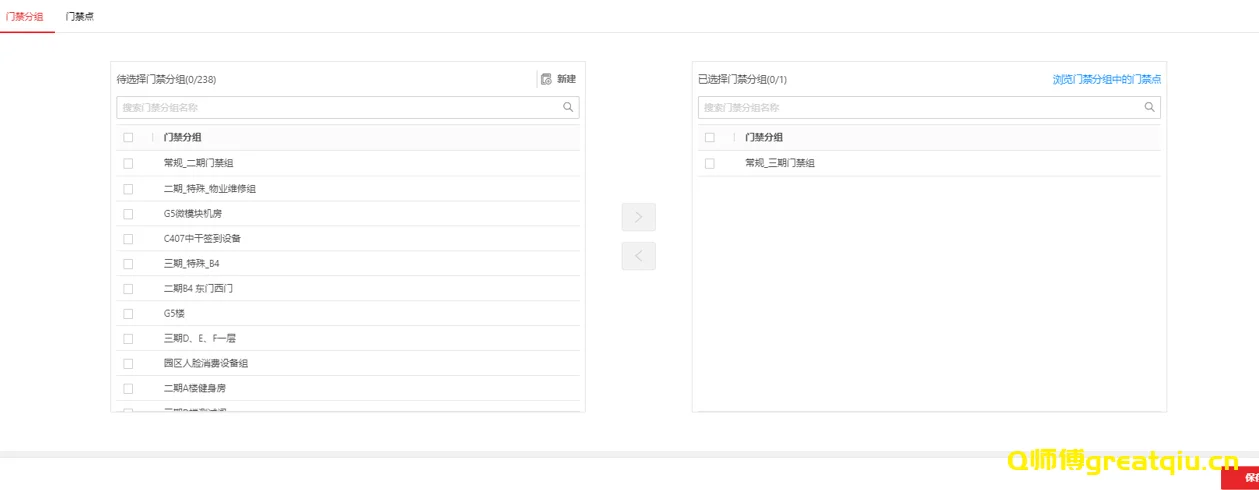Tick the 三期_特殊_B4 checkbox
This screenshot has height=490, width=1259.
128,264
